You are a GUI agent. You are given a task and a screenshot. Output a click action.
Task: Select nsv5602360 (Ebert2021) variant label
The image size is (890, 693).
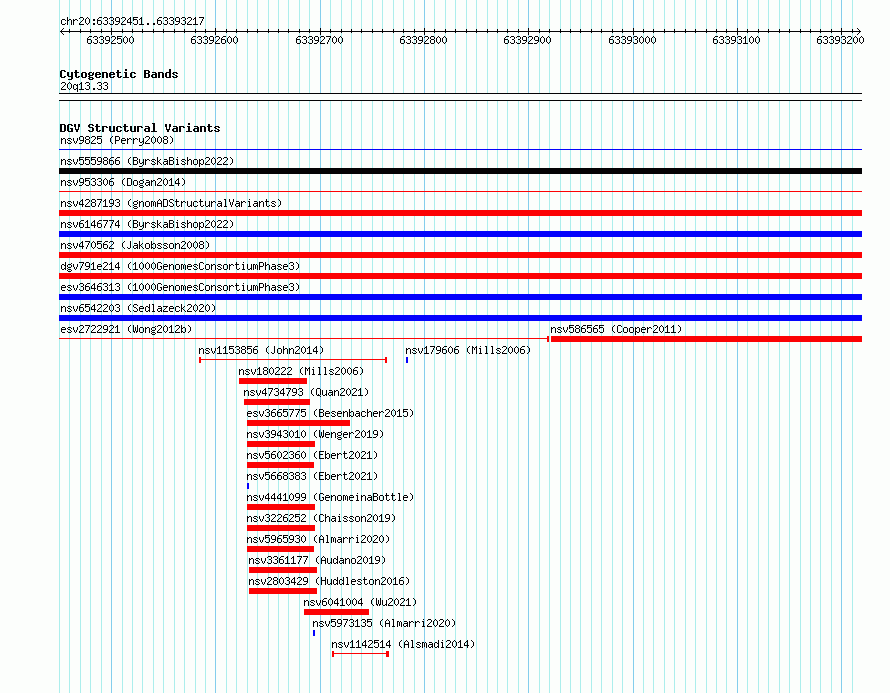click(x=312, y=455)
